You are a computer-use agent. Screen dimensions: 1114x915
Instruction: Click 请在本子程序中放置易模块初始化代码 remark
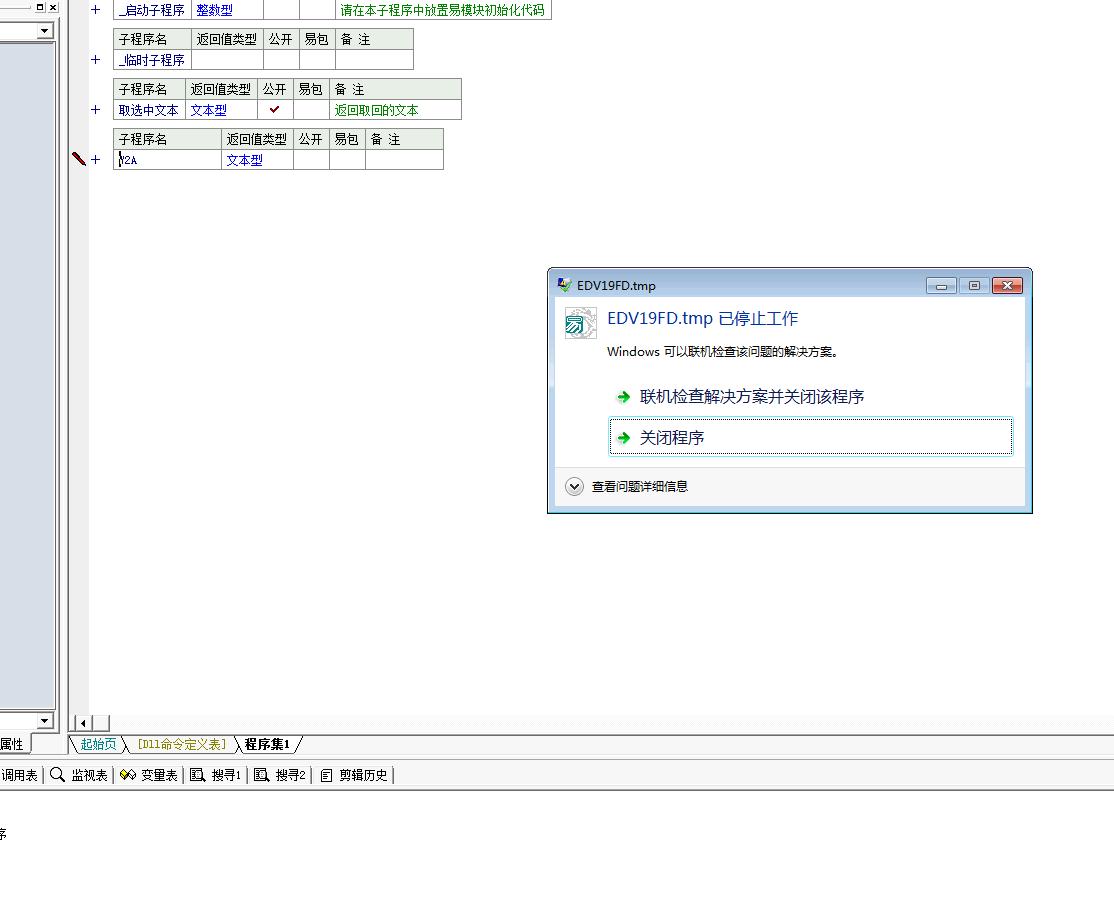click(442, 10)
